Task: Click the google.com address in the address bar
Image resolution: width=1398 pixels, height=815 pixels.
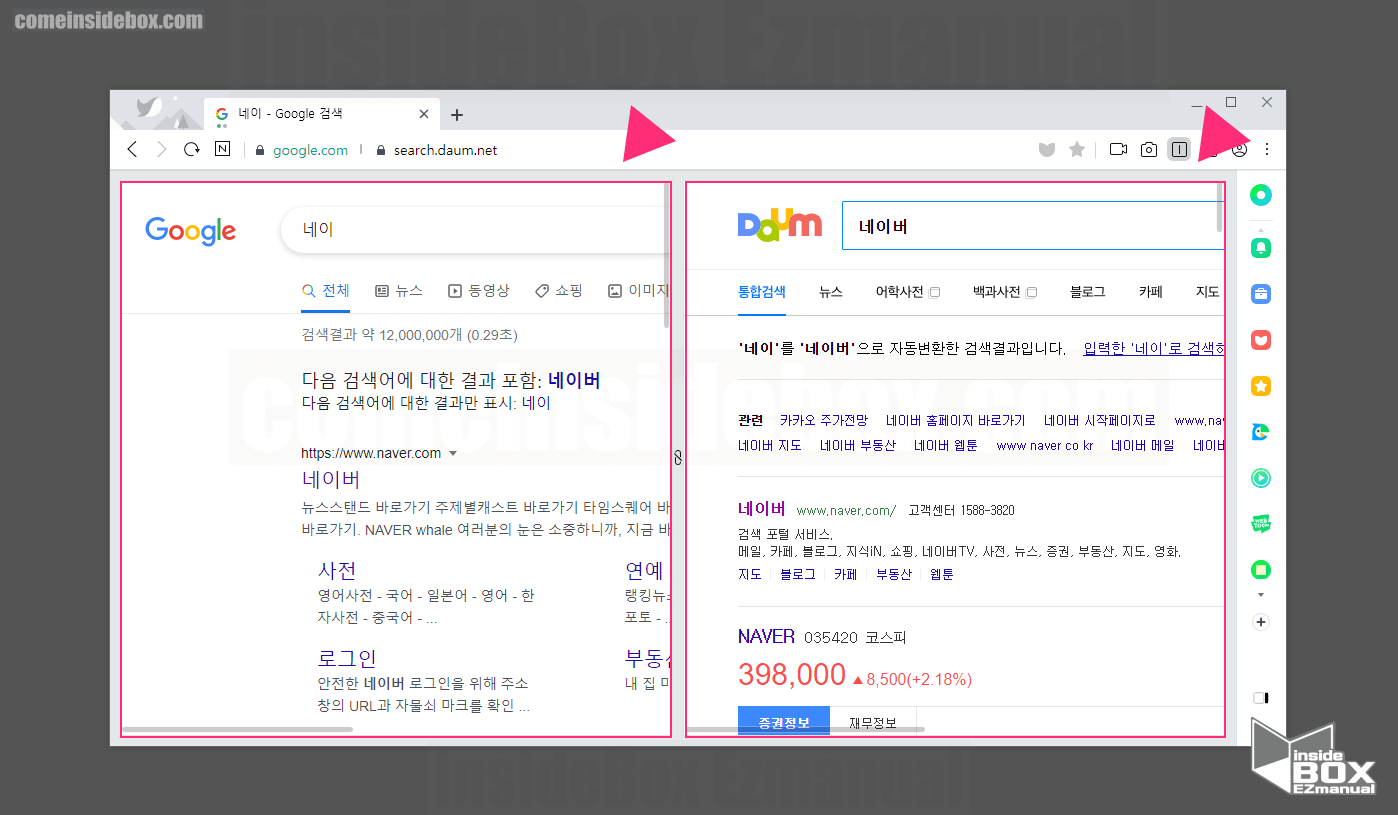Action: [x=310, y=150]
